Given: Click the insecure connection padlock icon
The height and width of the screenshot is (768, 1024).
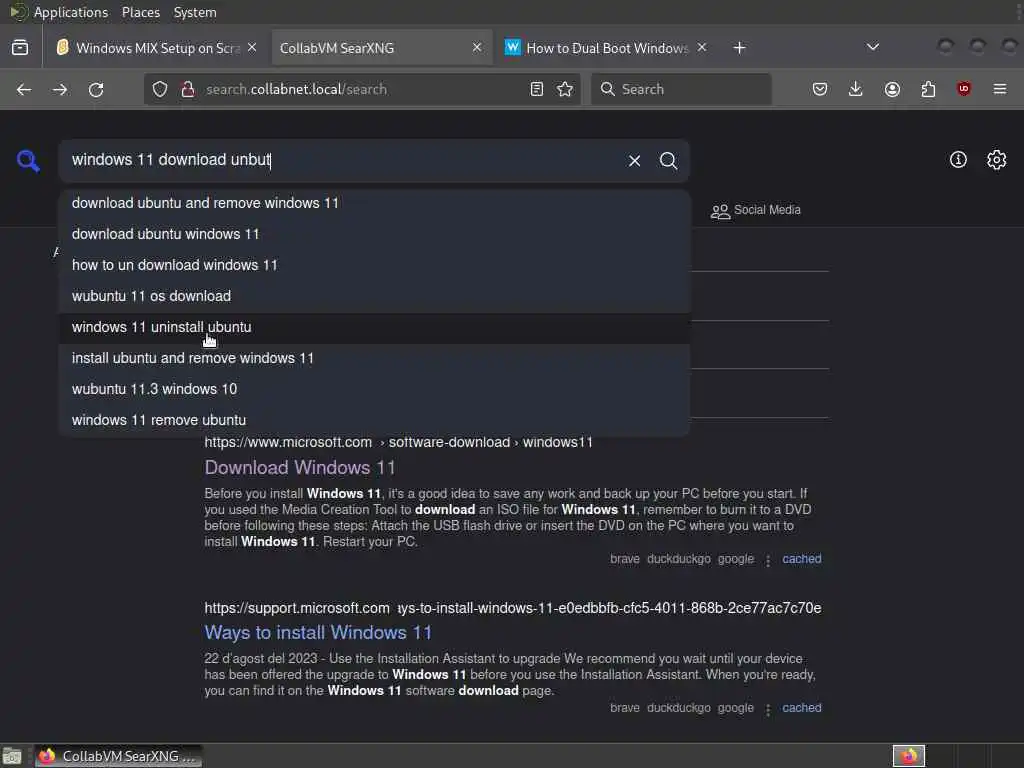Looking at the screenshot, I should (x=188, y=89).
